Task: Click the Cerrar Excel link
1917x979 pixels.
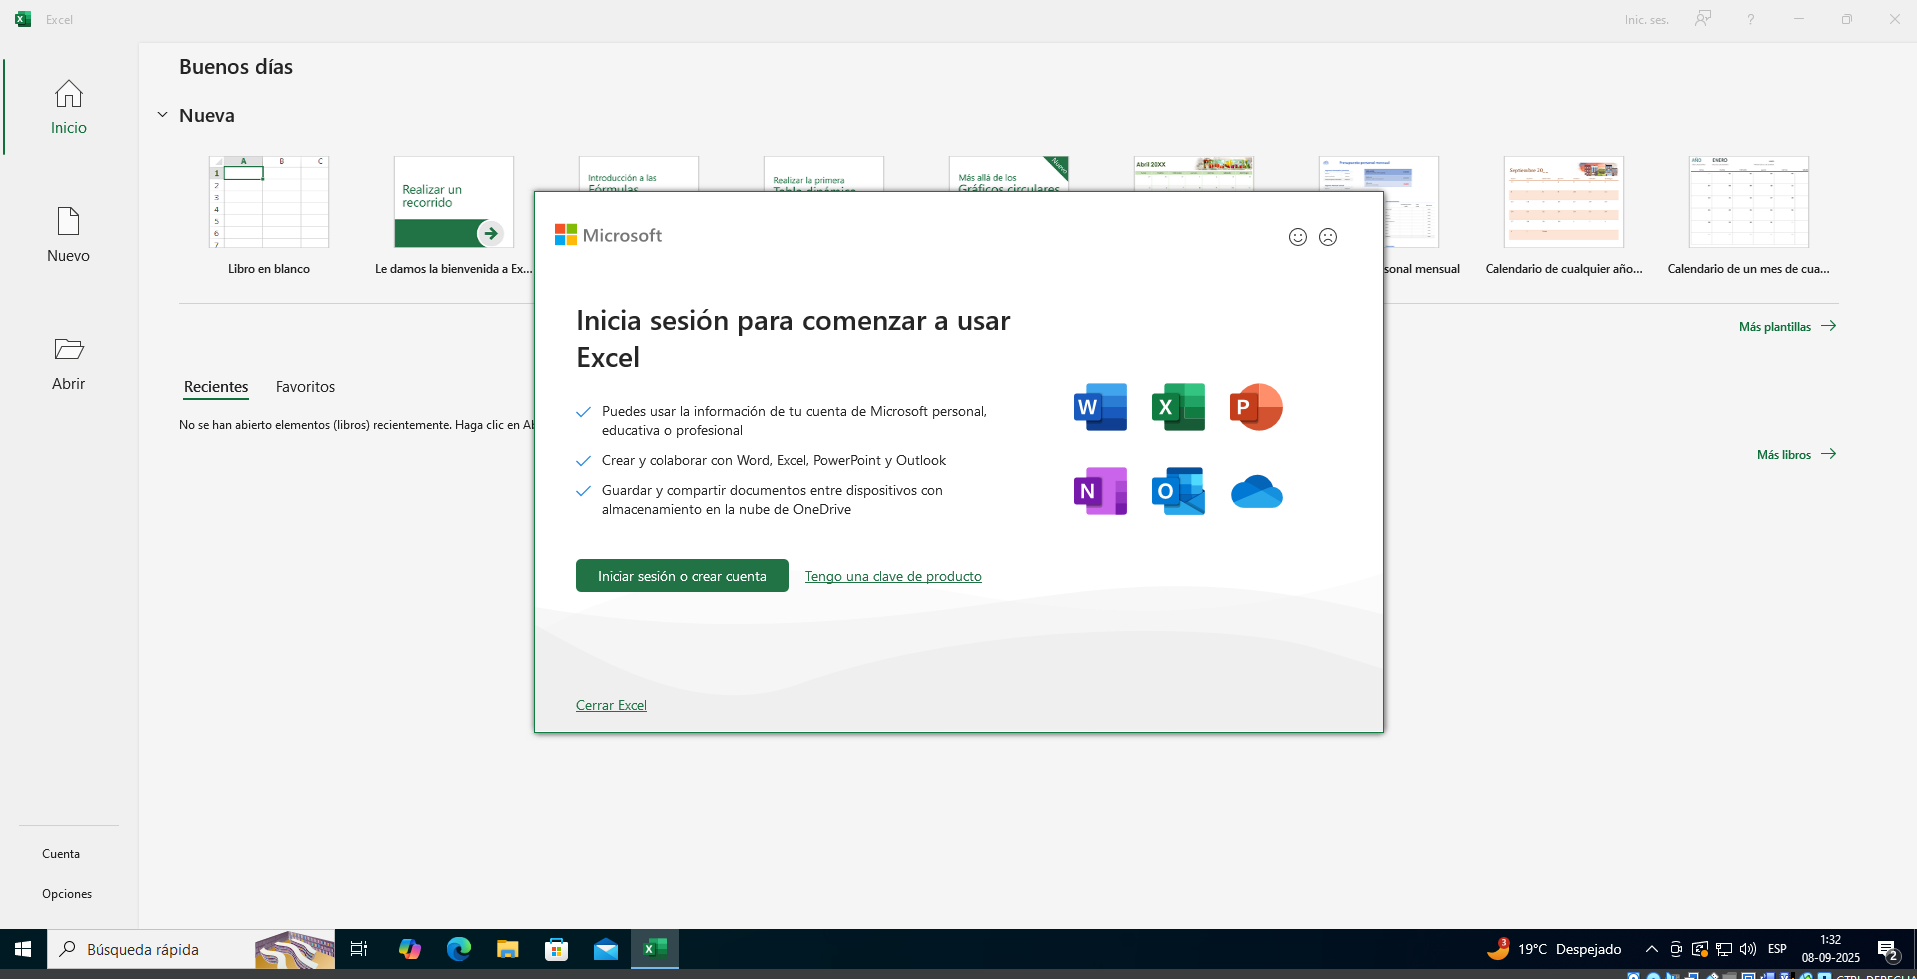Action: coord(611,705)
